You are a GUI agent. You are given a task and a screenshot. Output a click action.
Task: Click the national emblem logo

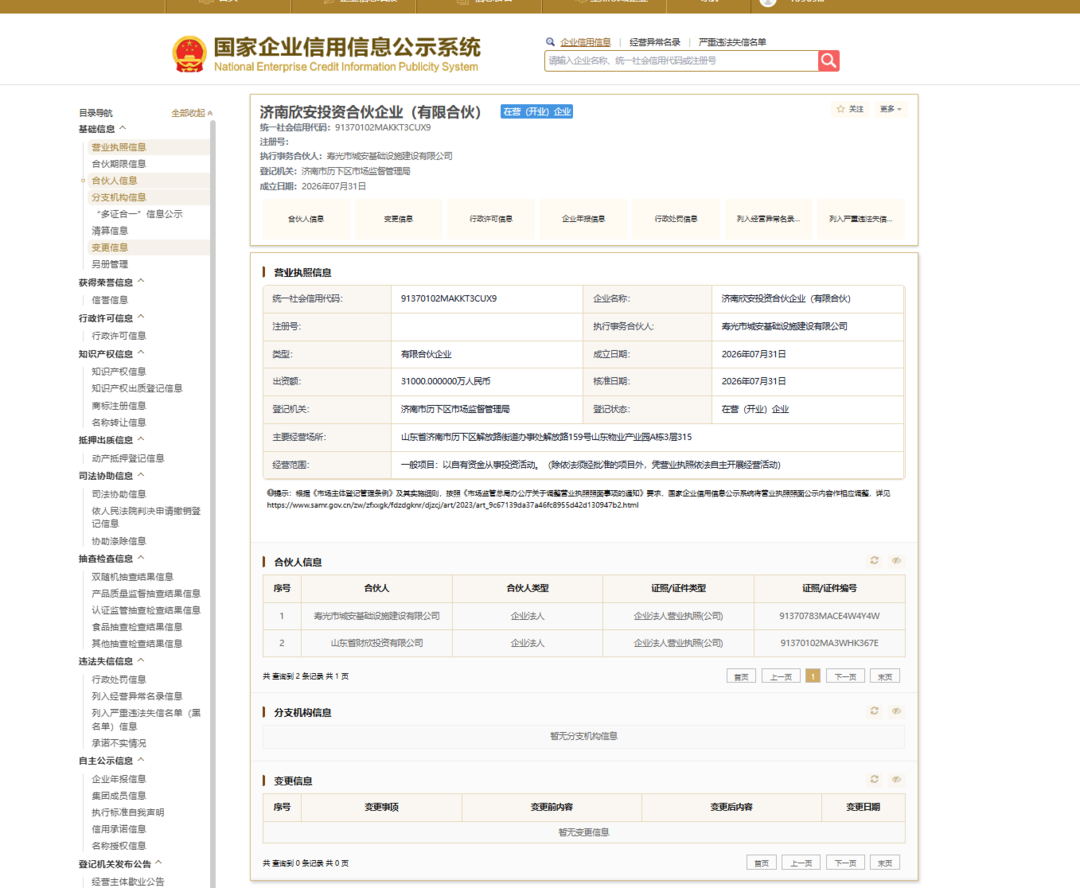[x=189, y=54]
